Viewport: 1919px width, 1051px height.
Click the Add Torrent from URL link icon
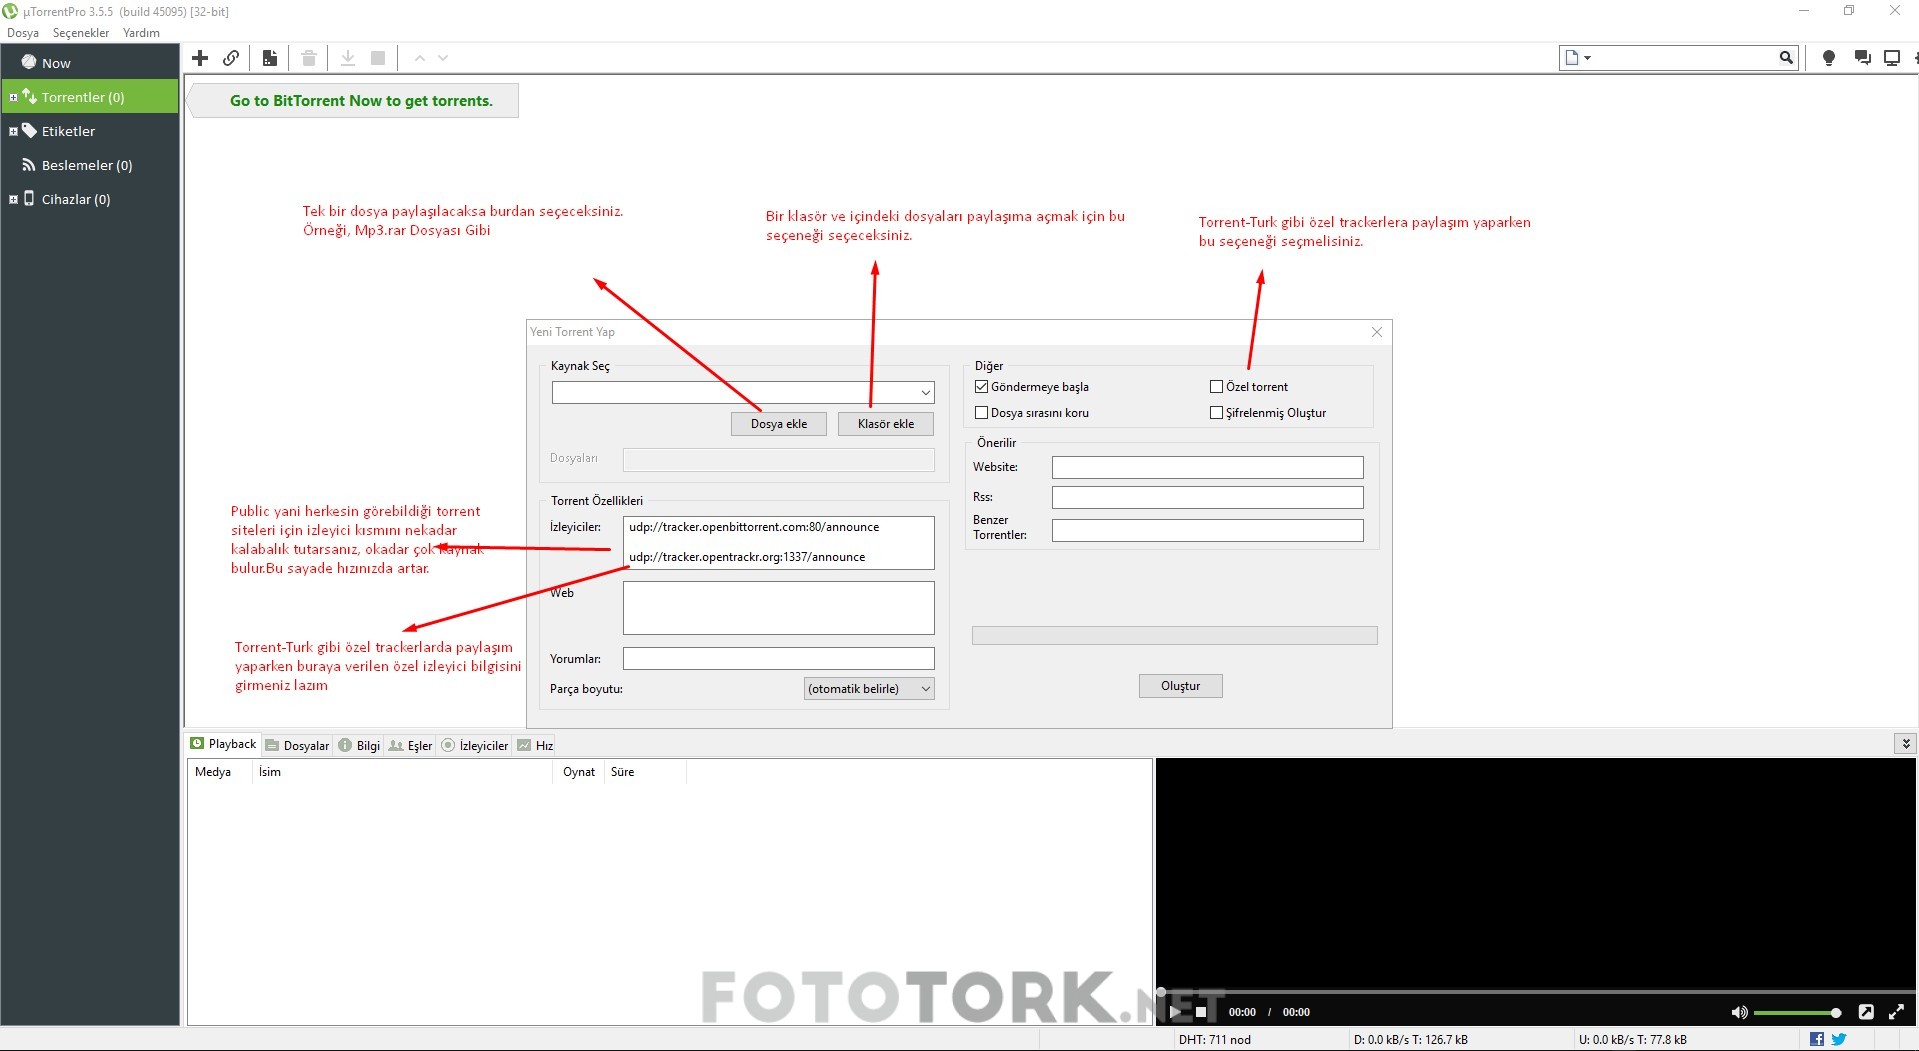[x=231, y=58]
